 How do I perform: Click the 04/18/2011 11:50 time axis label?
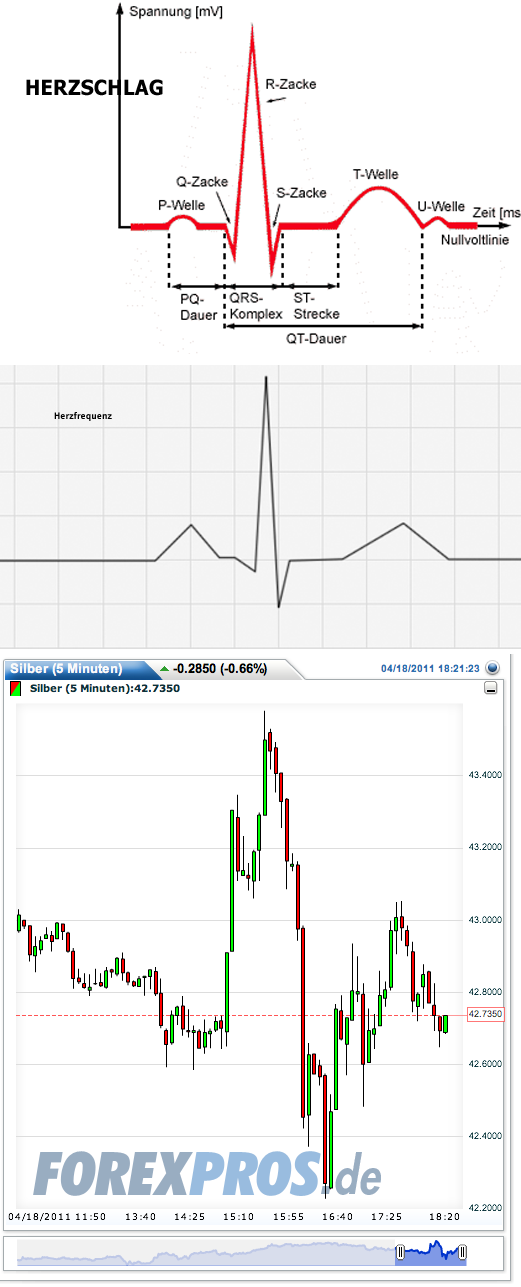click(56, 1217)
